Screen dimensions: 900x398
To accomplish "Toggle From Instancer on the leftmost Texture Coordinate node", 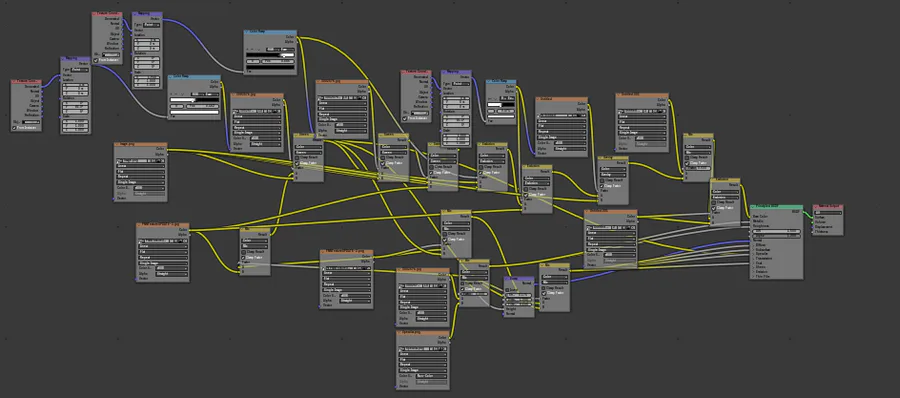I will click(x=14, y=127).
